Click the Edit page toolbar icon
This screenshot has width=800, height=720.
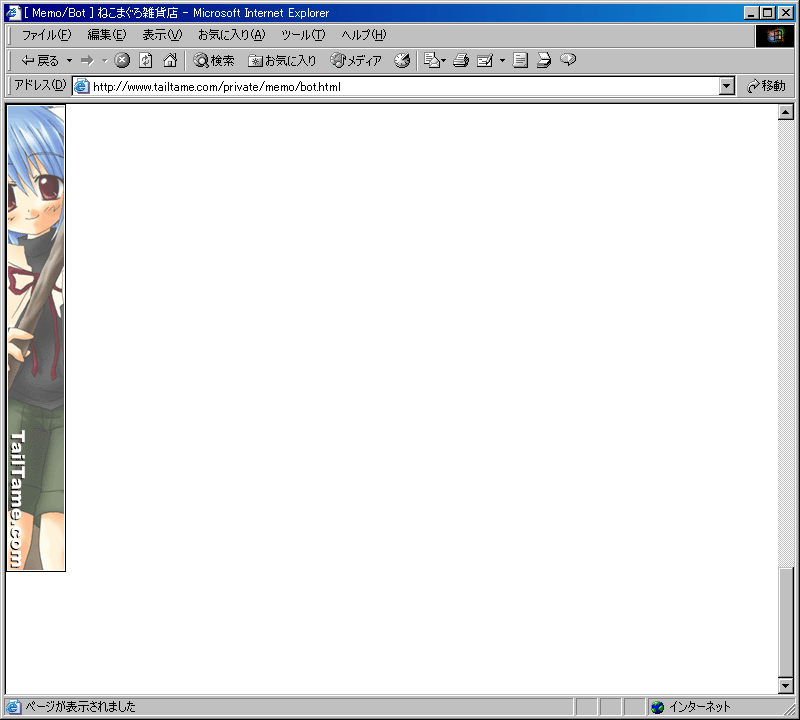click(485, 61)
